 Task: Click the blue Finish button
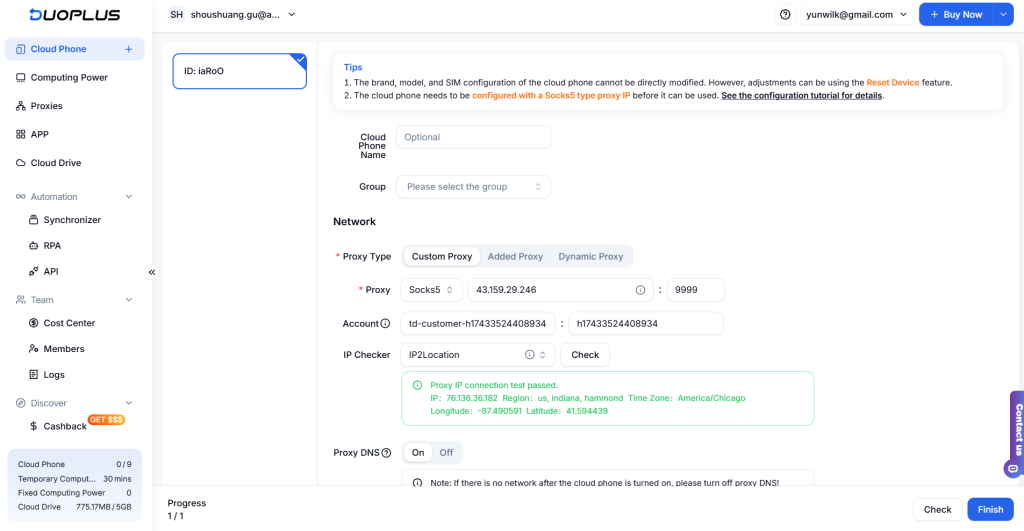tap(990, 509)
